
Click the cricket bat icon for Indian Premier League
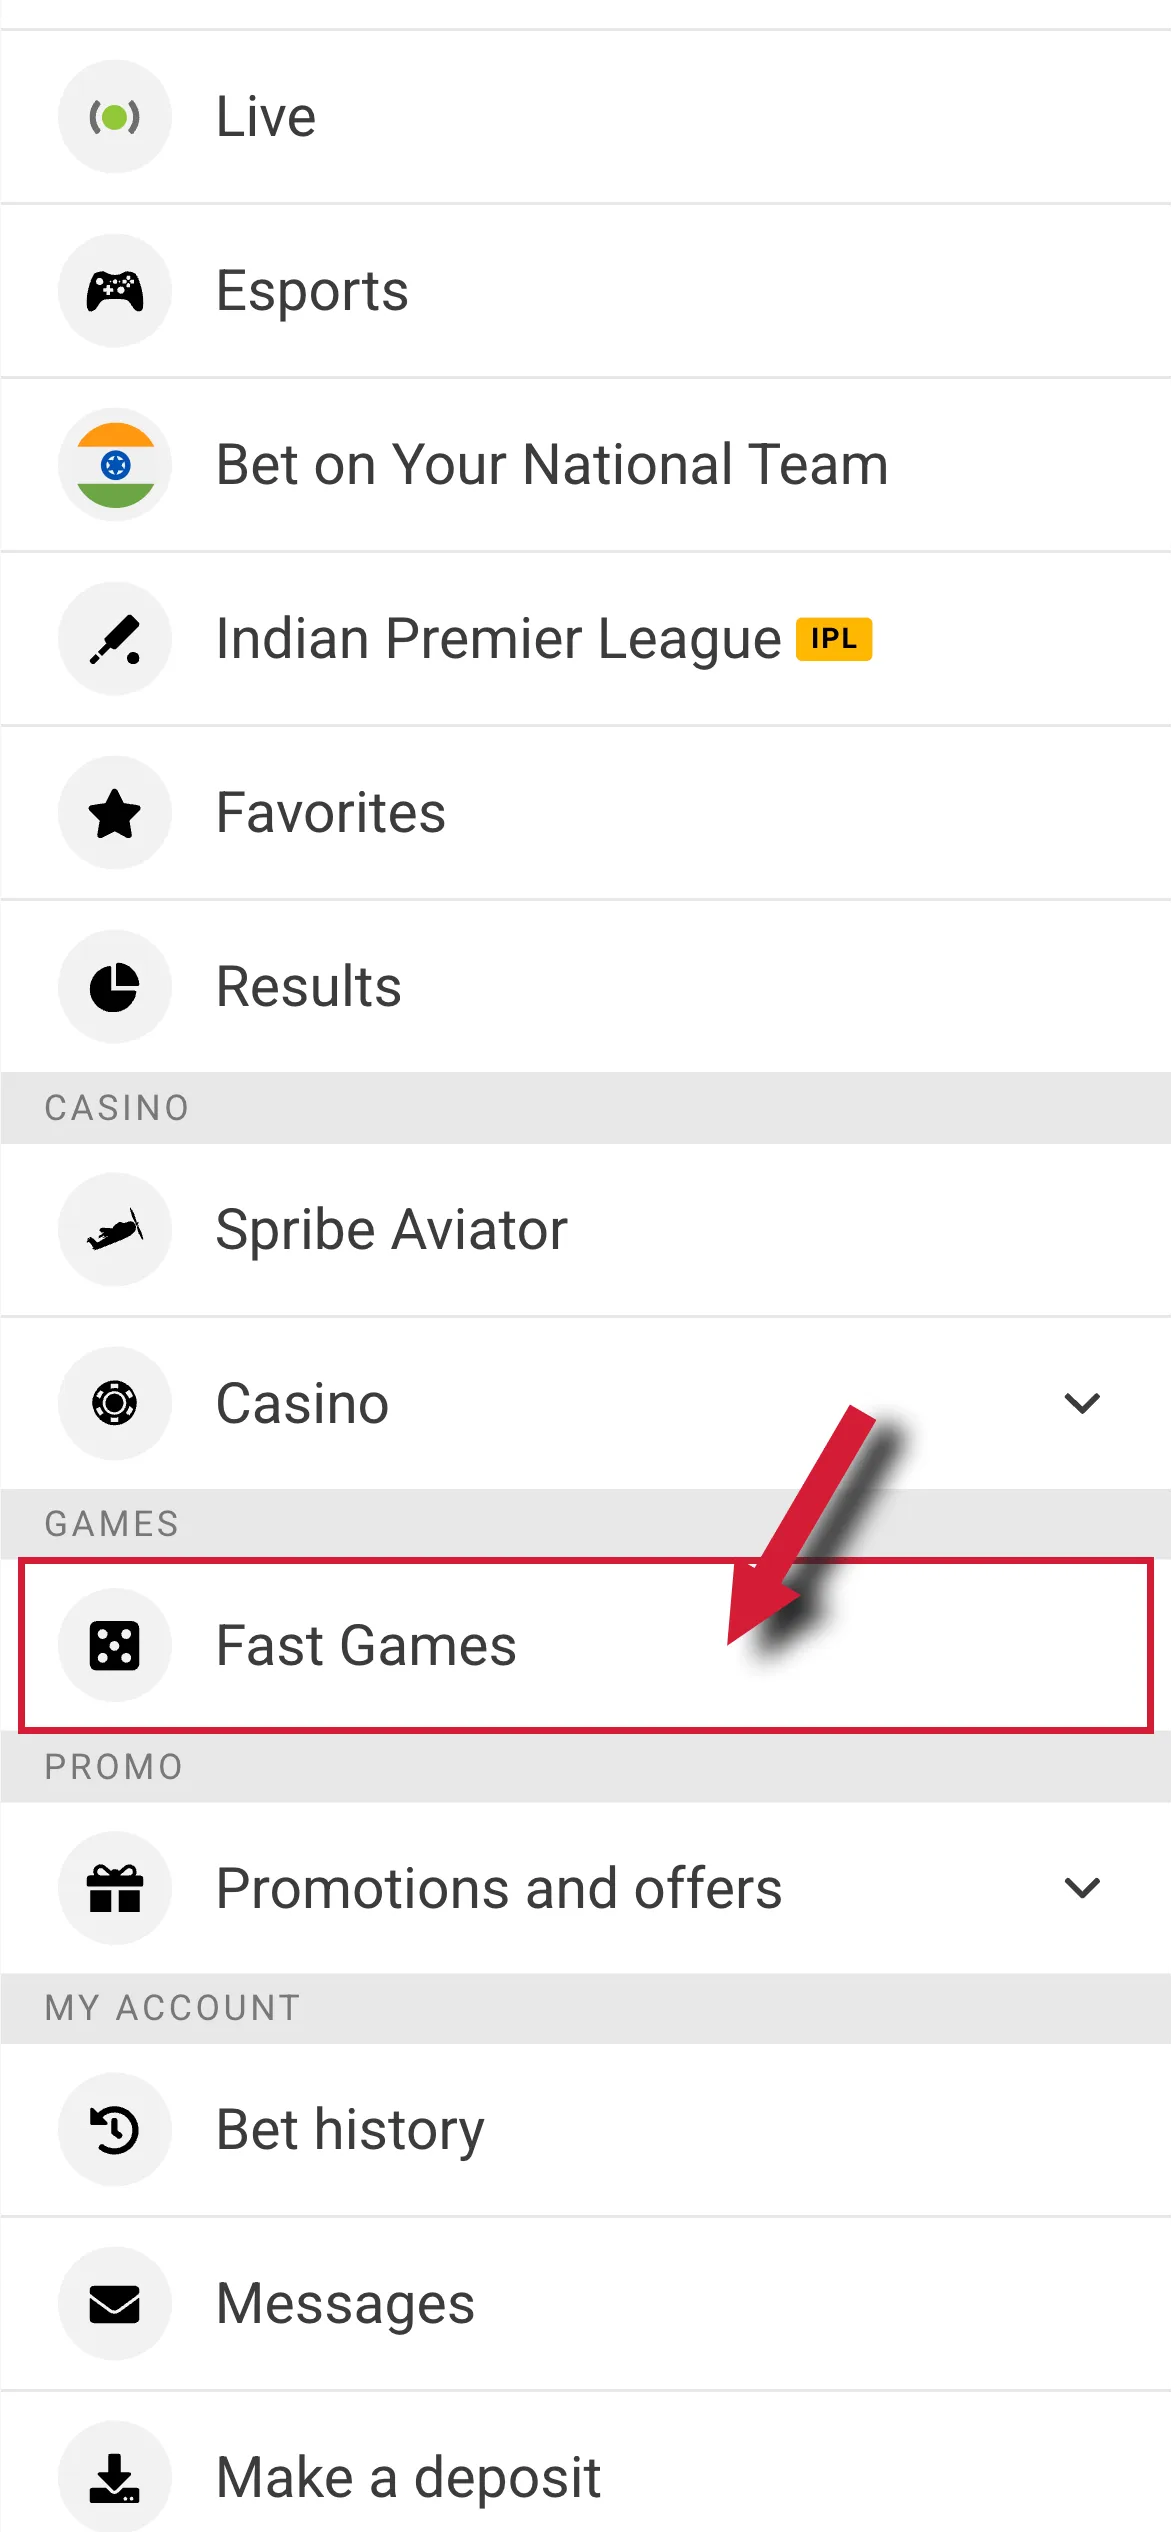(x=114, y=637)
